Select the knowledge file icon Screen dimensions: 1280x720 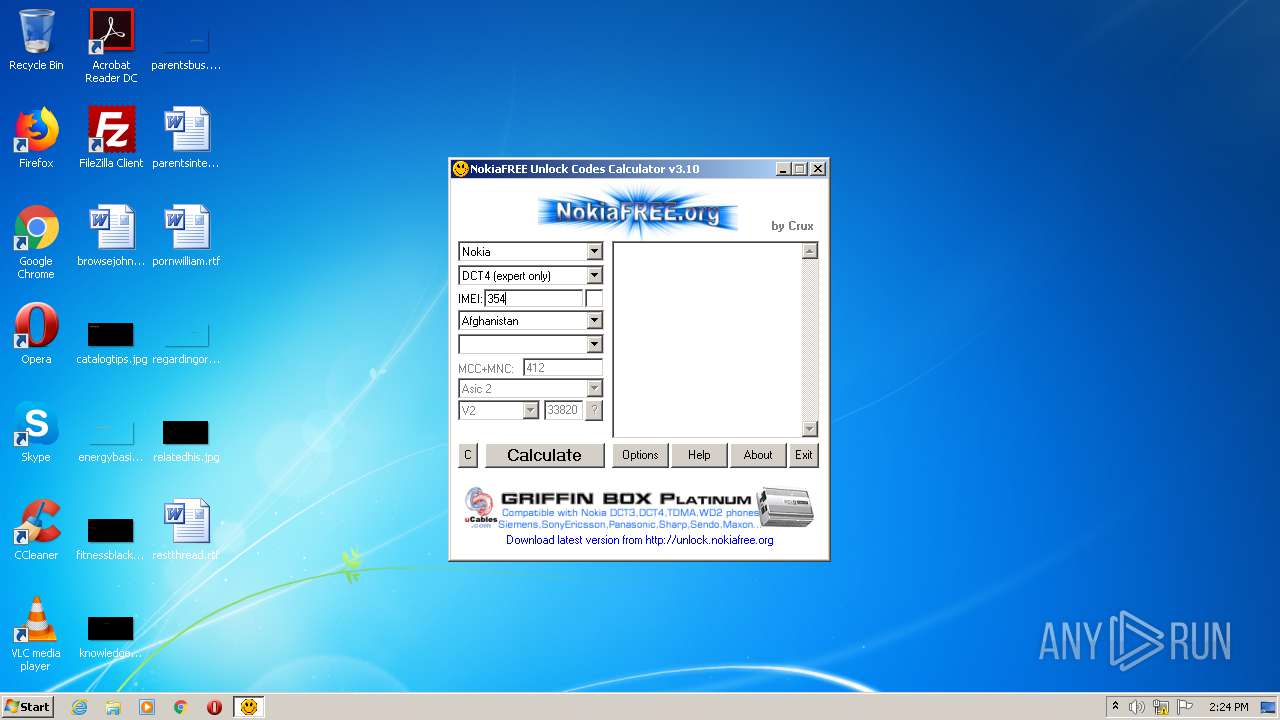point(111,634)
